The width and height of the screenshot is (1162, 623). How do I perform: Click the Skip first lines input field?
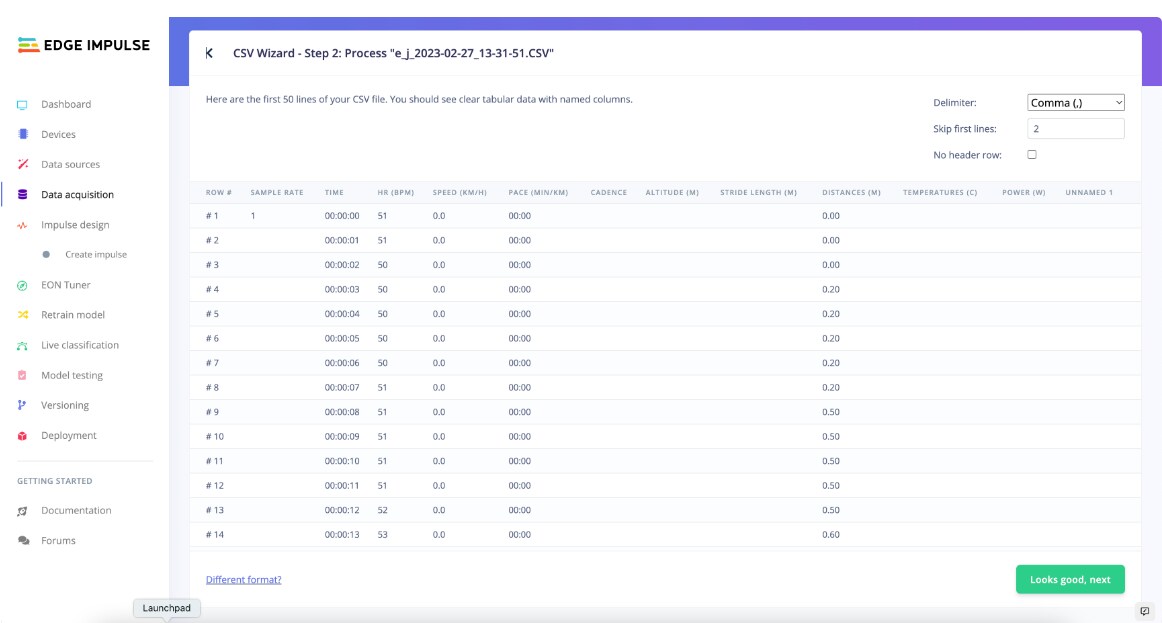(x=1076, y=129)
